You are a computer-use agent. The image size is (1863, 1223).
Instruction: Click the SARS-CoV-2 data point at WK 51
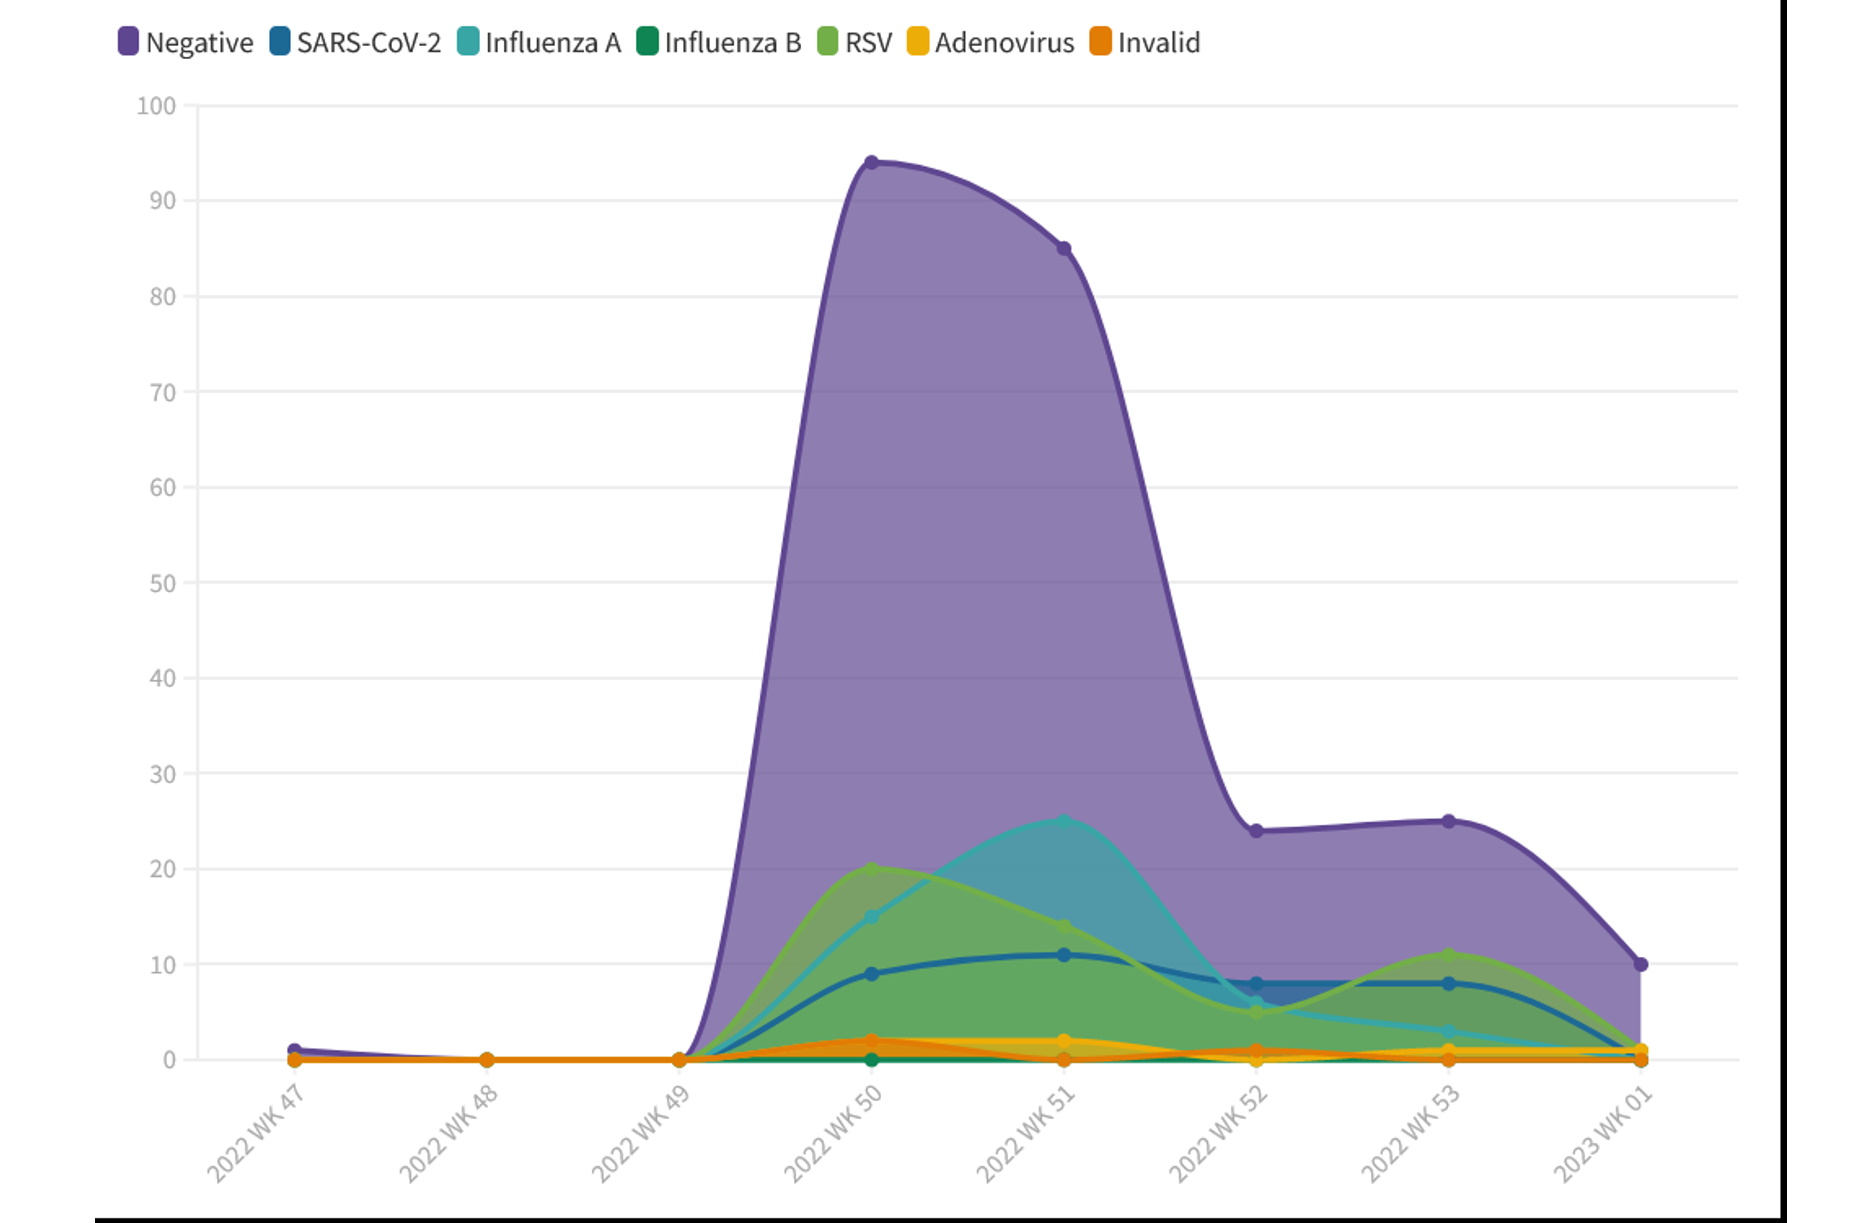(1064, 955)
